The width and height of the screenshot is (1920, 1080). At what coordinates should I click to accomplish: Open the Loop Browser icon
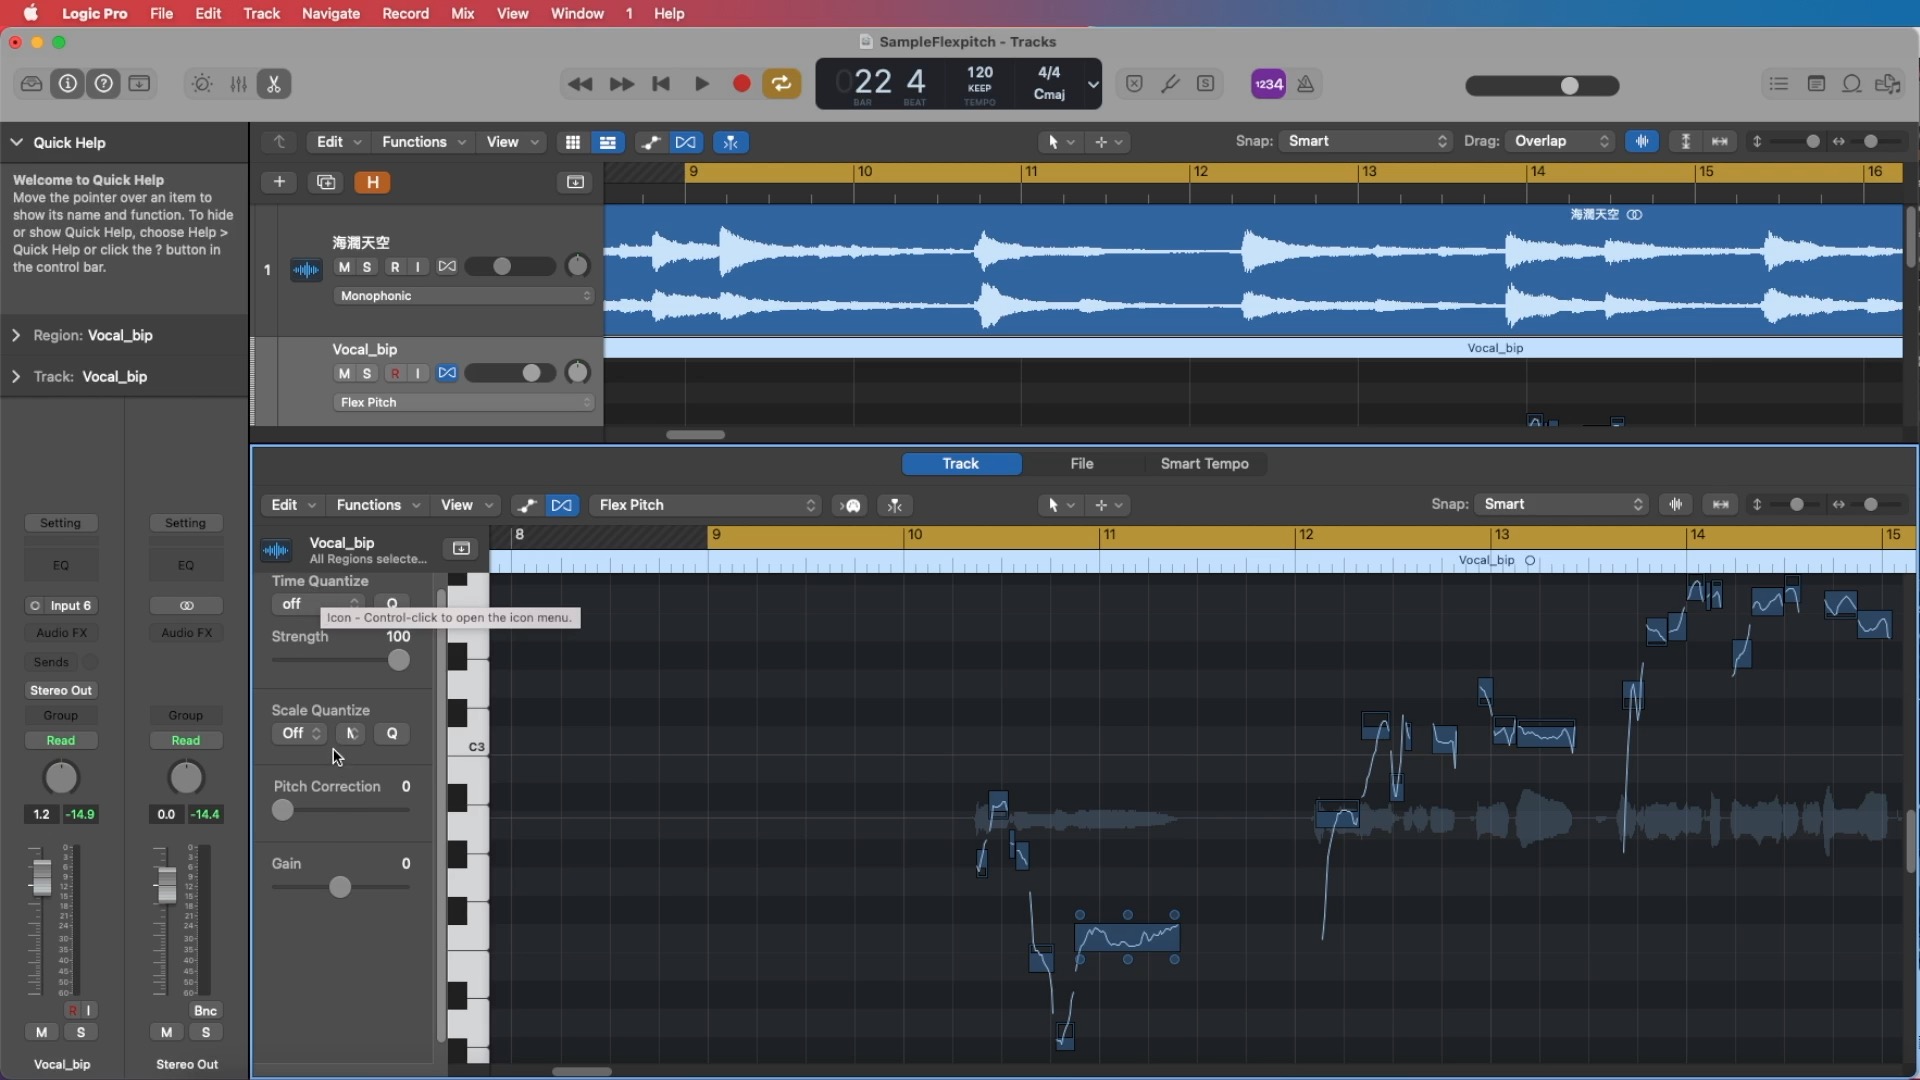tap(1852, 84)
